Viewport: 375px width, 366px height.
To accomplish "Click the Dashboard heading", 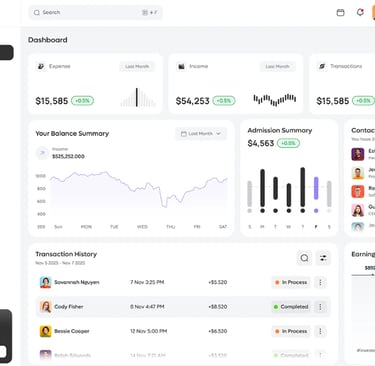I will (x=48, y=40).
